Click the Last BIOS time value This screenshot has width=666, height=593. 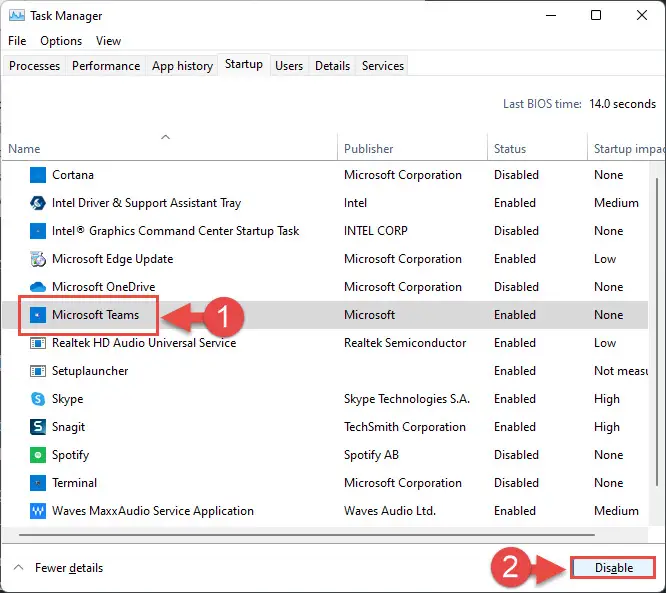pyautogui.click(x=623, y=104)
